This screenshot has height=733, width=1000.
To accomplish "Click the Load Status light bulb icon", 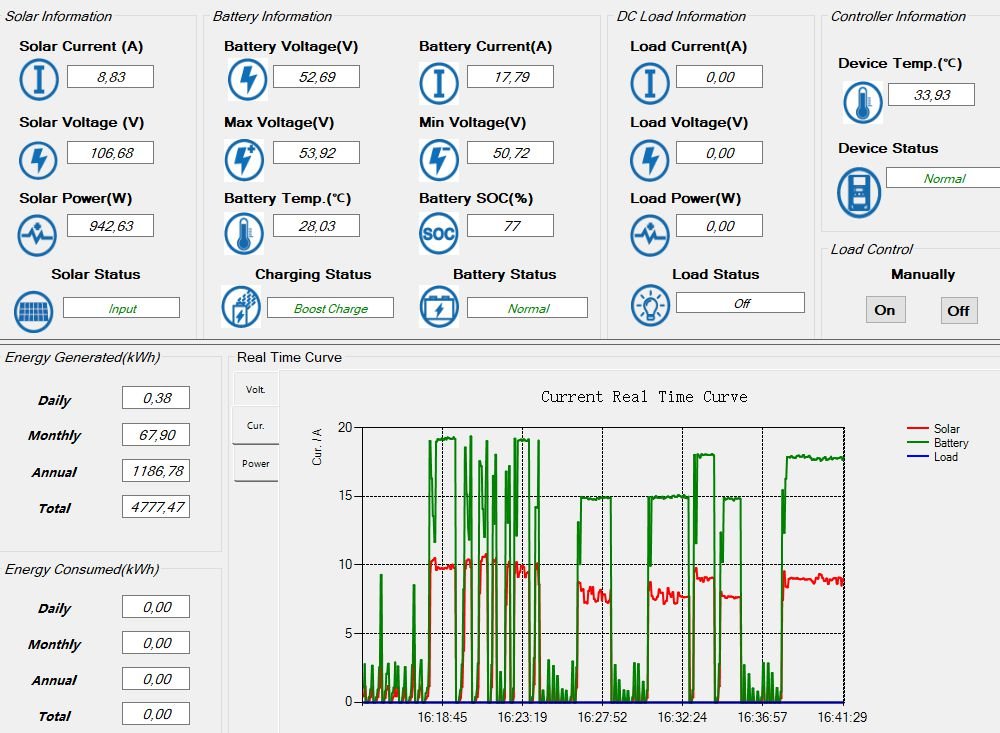I will coord(650,305).
